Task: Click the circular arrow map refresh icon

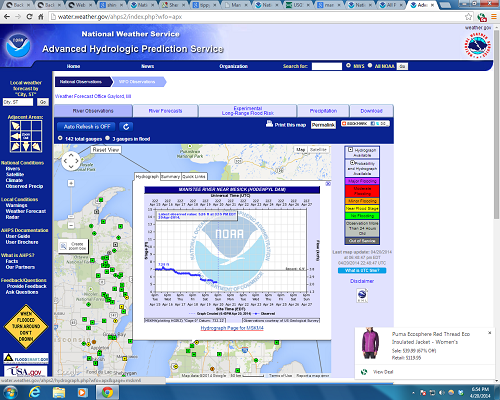Action: pos(126,127)
